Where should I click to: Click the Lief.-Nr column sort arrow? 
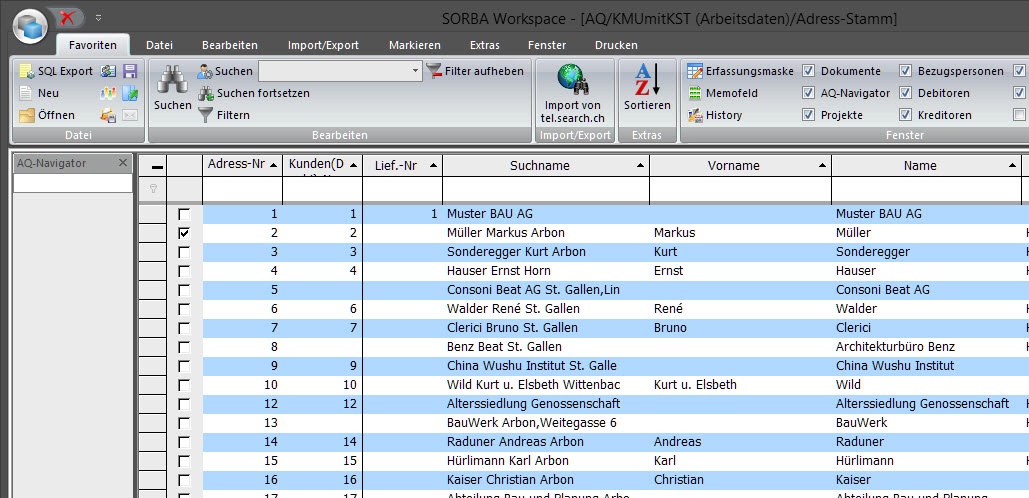[433, 165]
